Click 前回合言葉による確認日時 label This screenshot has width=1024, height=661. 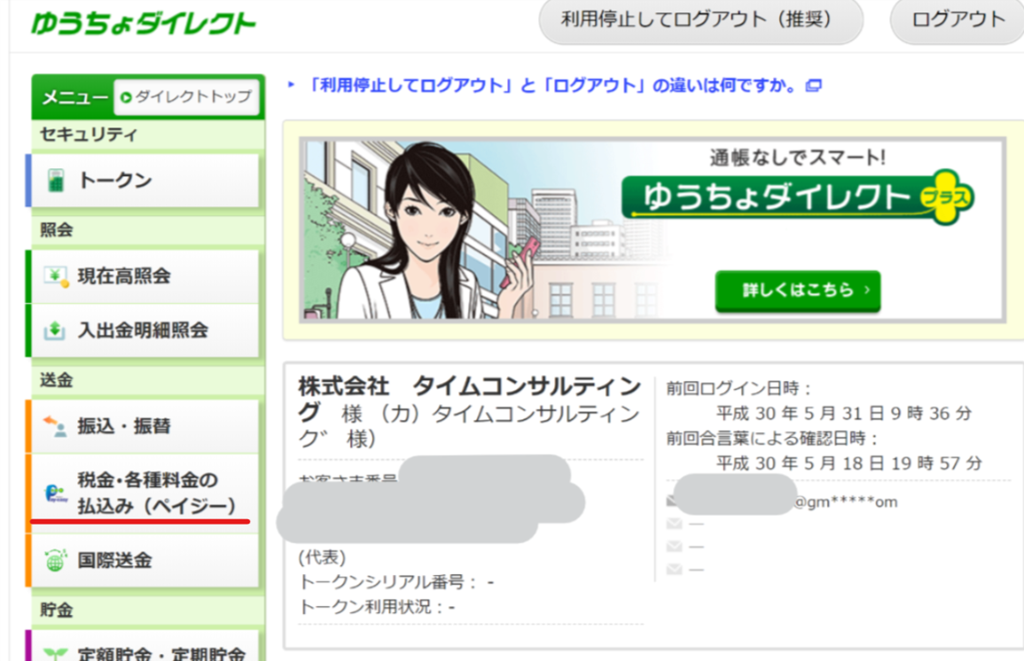coord(772,438)
